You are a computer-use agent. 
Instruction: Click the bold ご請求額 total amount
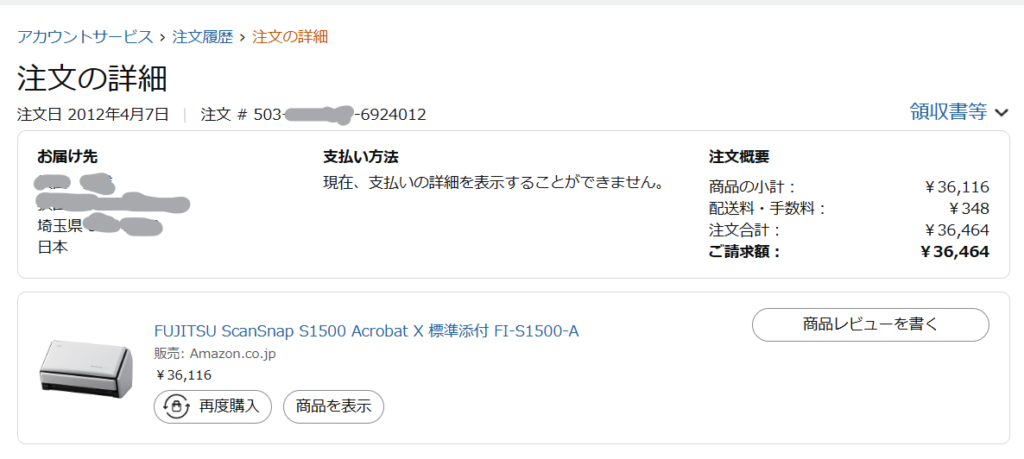[x=954, y=252]
